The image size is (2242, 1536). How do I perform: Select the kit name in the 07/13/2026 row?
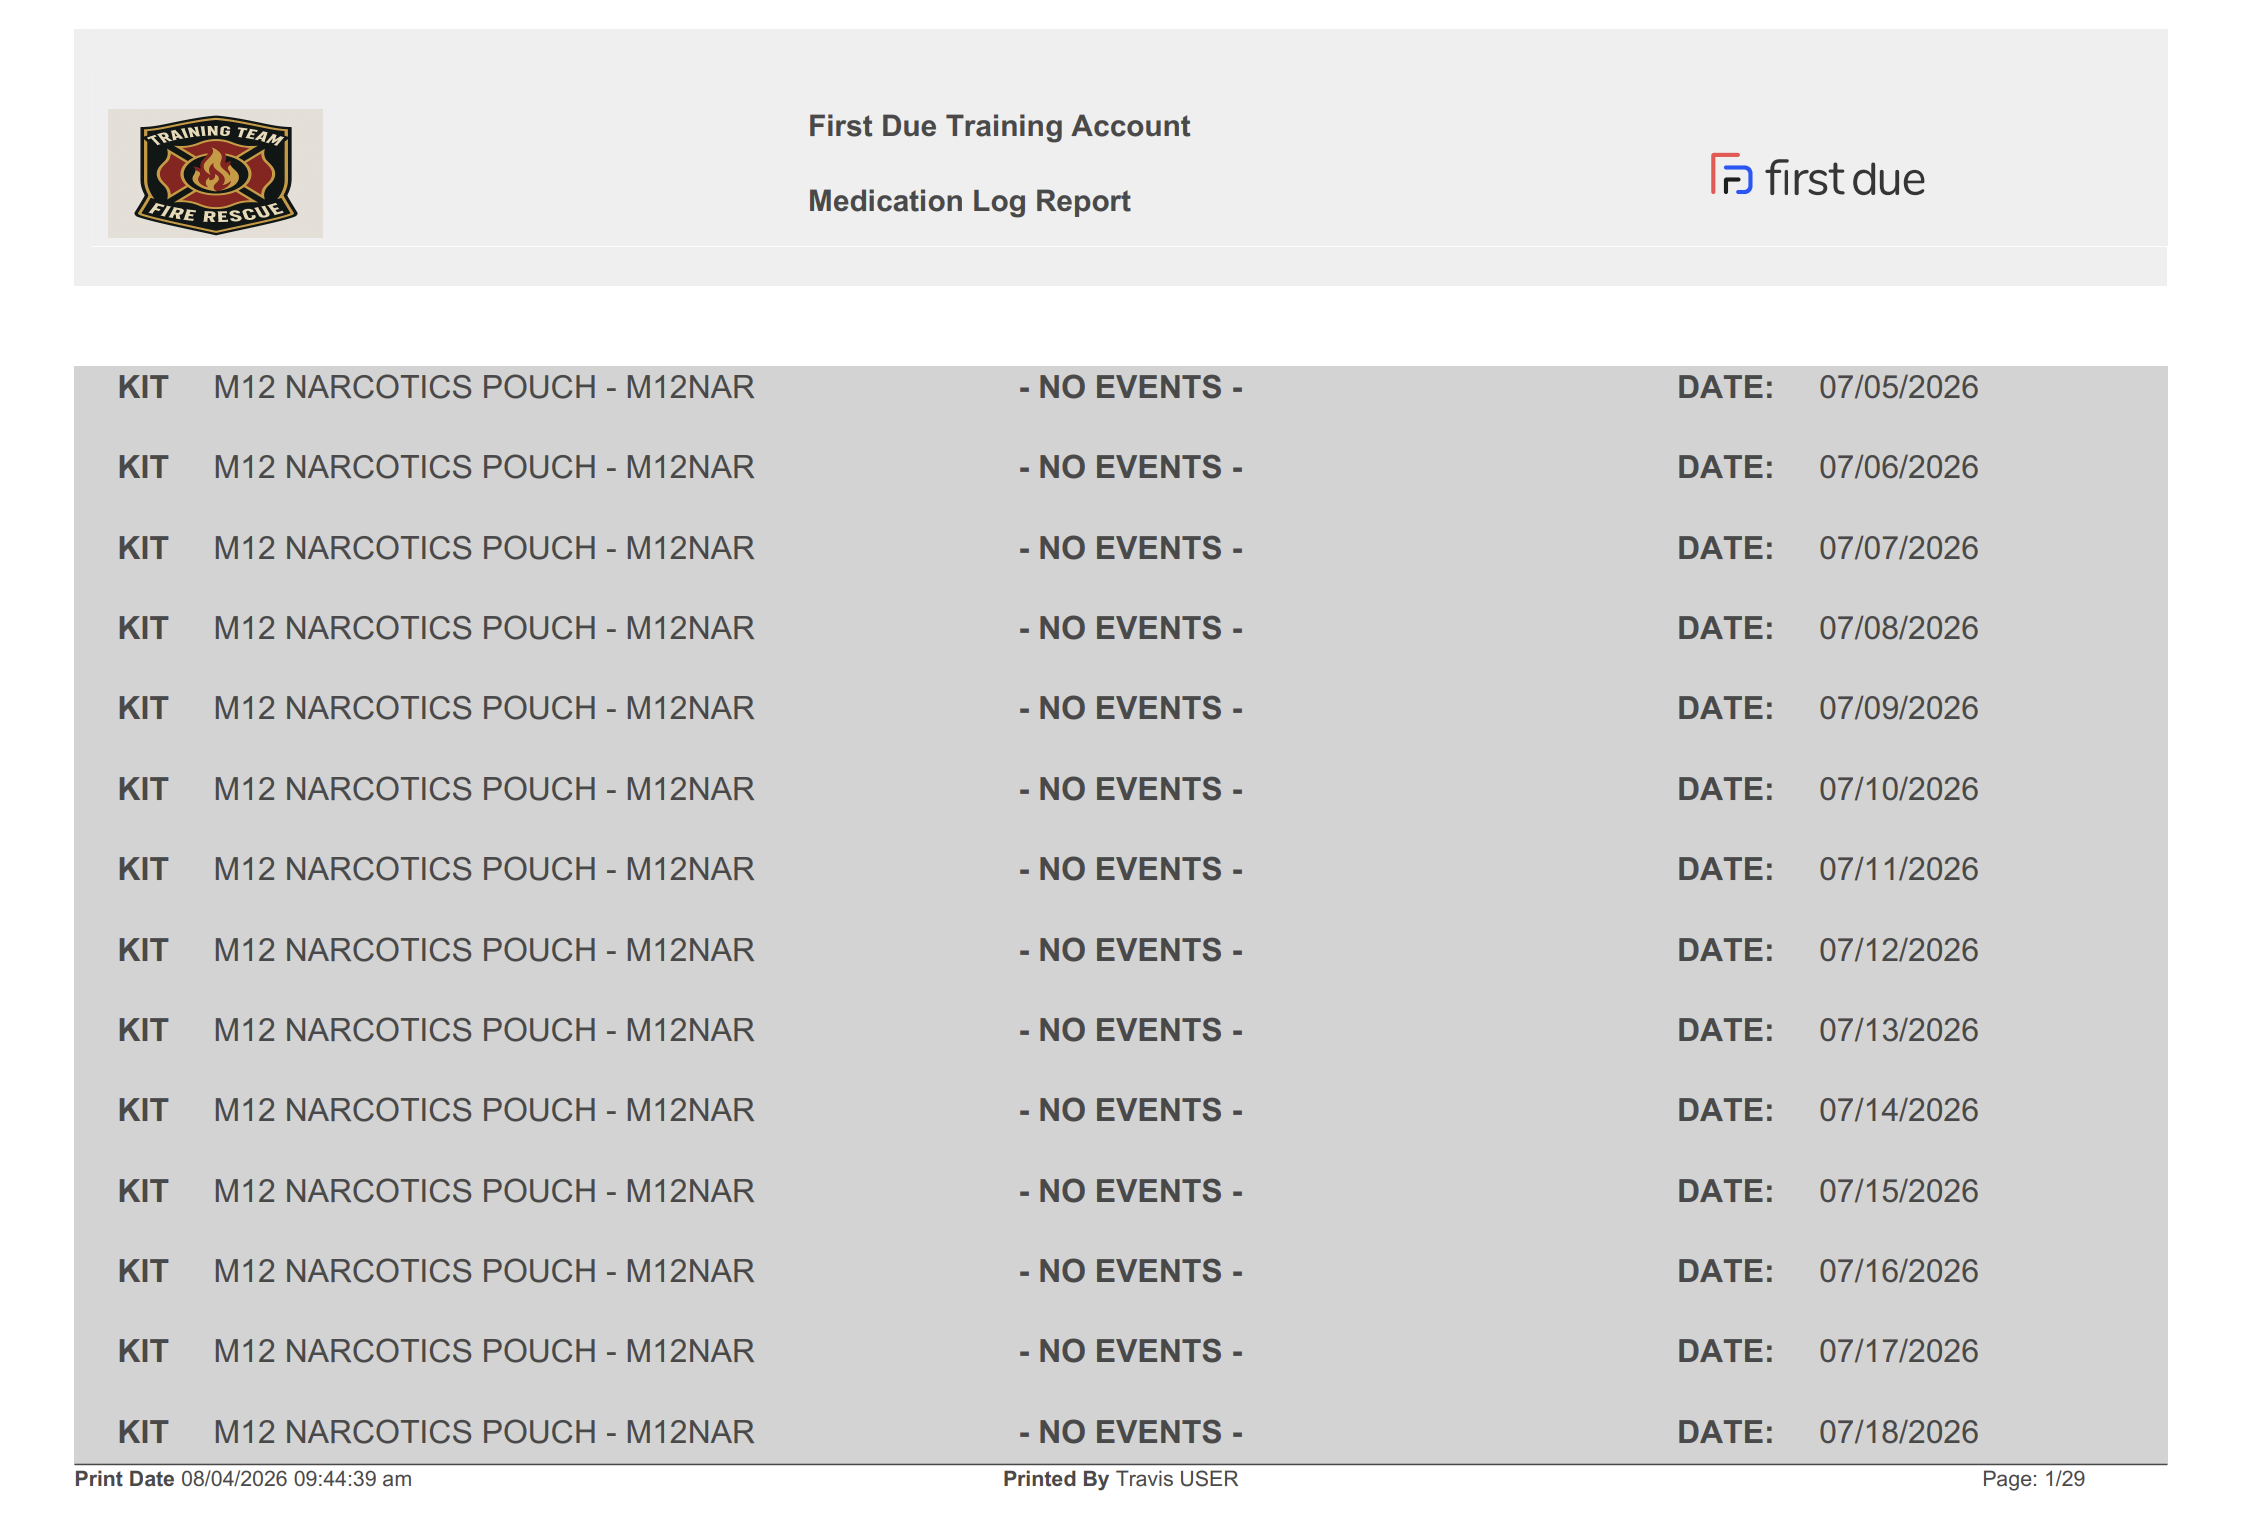(484, 1030)
